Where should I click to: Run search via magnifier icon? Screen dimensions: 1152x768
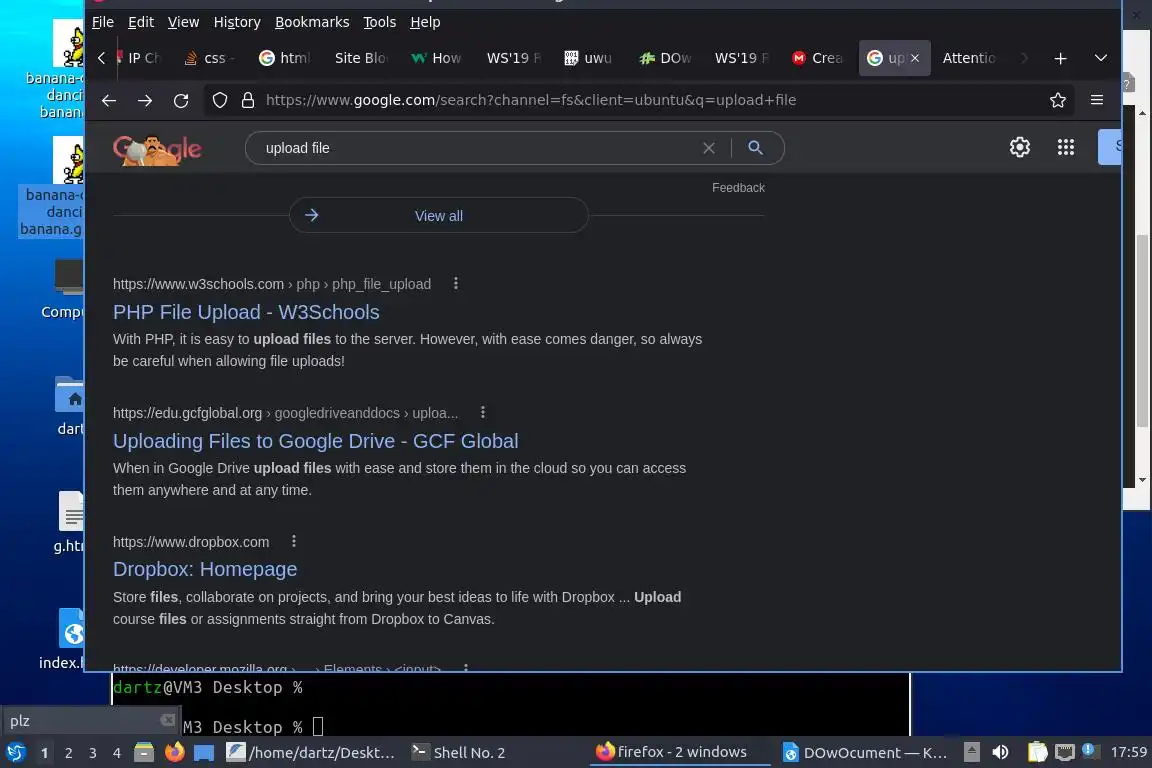pyautogui.click(x=755, y=148)
